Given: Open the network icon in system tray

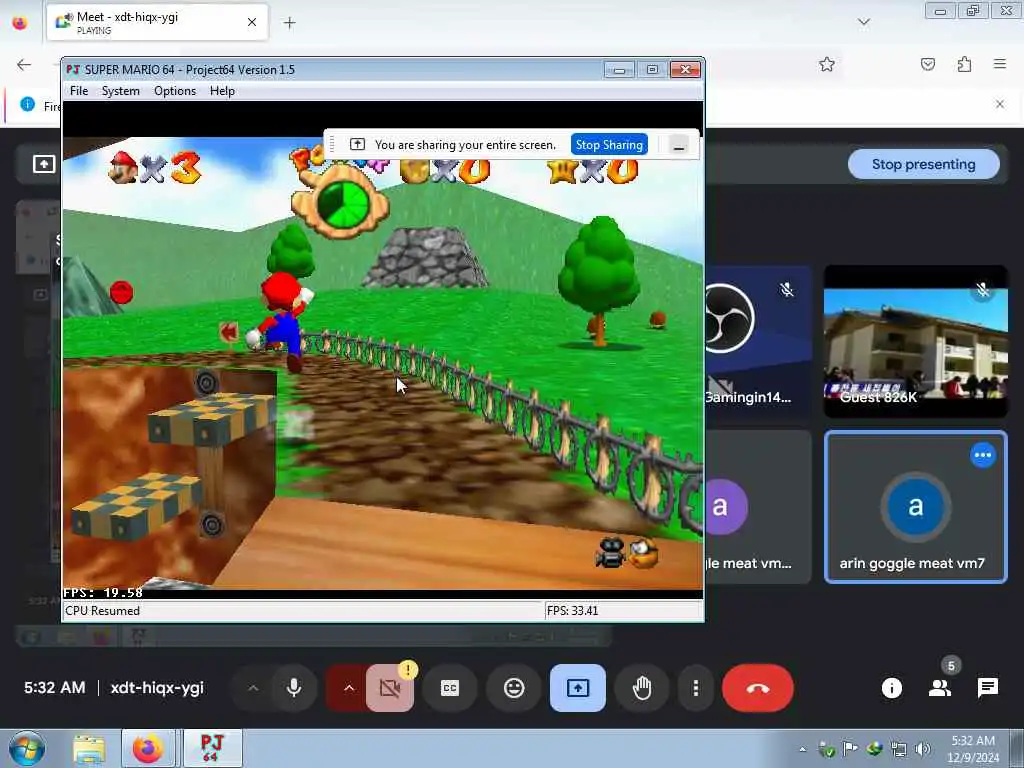Looking at the screenshot, I should pos(899,749).
